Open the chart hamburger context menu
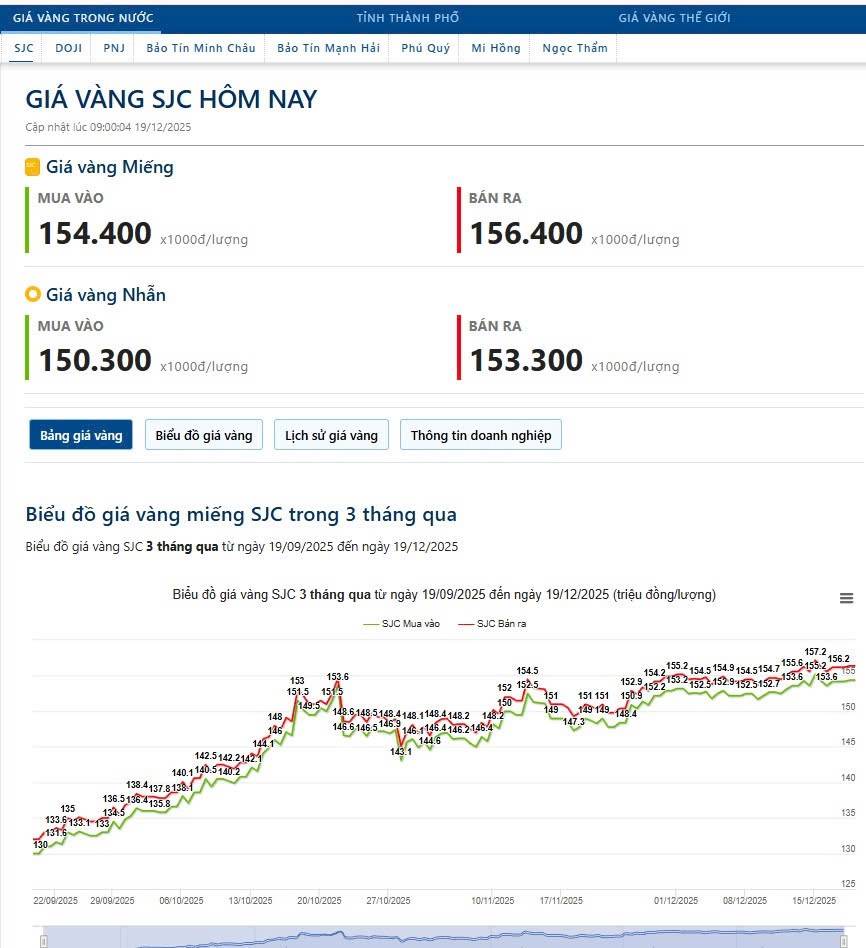866x948 pixels. tap(846, 598)
